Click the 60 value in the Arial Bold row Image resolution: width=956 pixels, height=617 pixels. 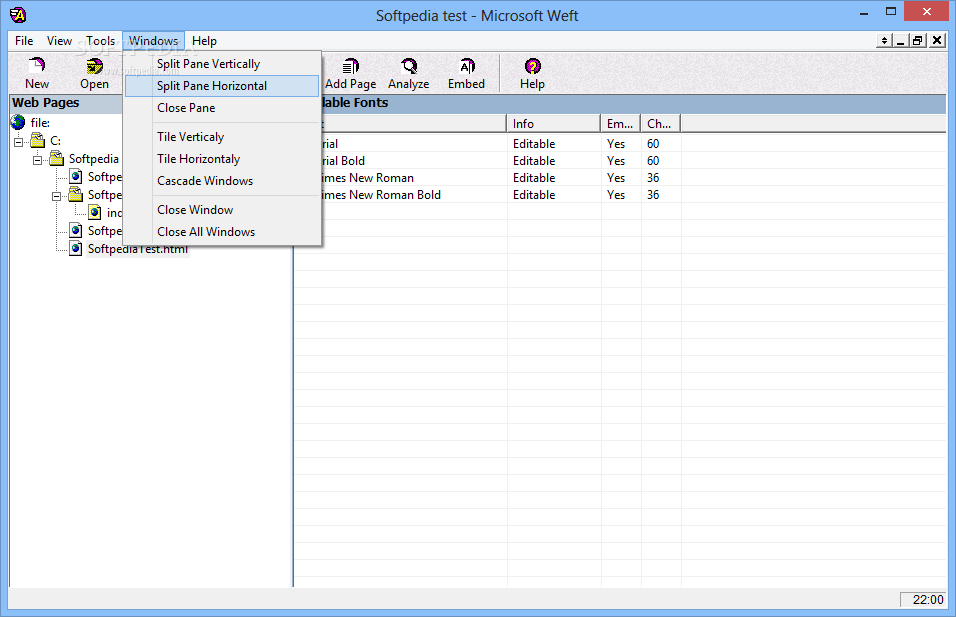tap(653, 160)
